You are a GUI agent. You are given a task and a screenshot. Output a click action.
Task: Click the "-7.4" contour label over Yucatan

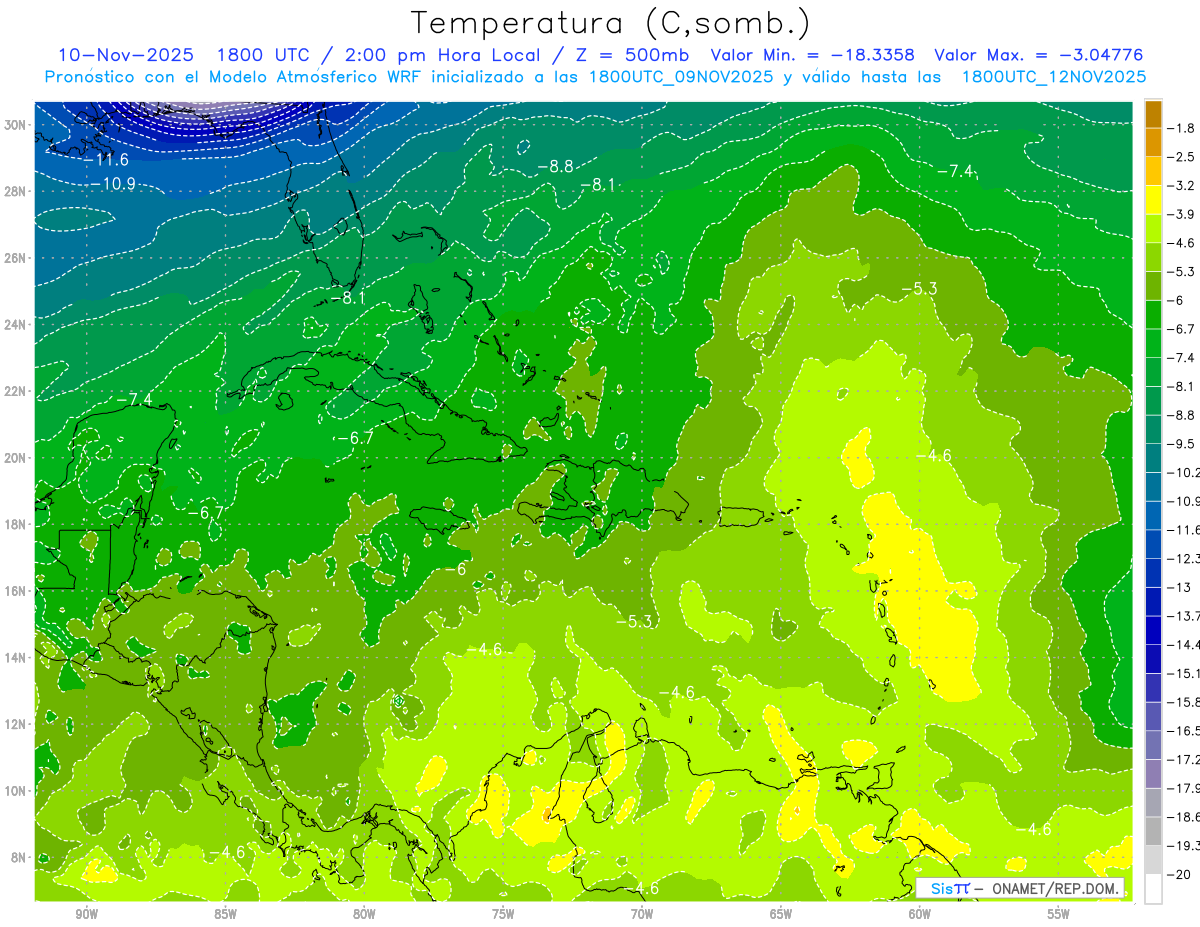coord(133,400)
